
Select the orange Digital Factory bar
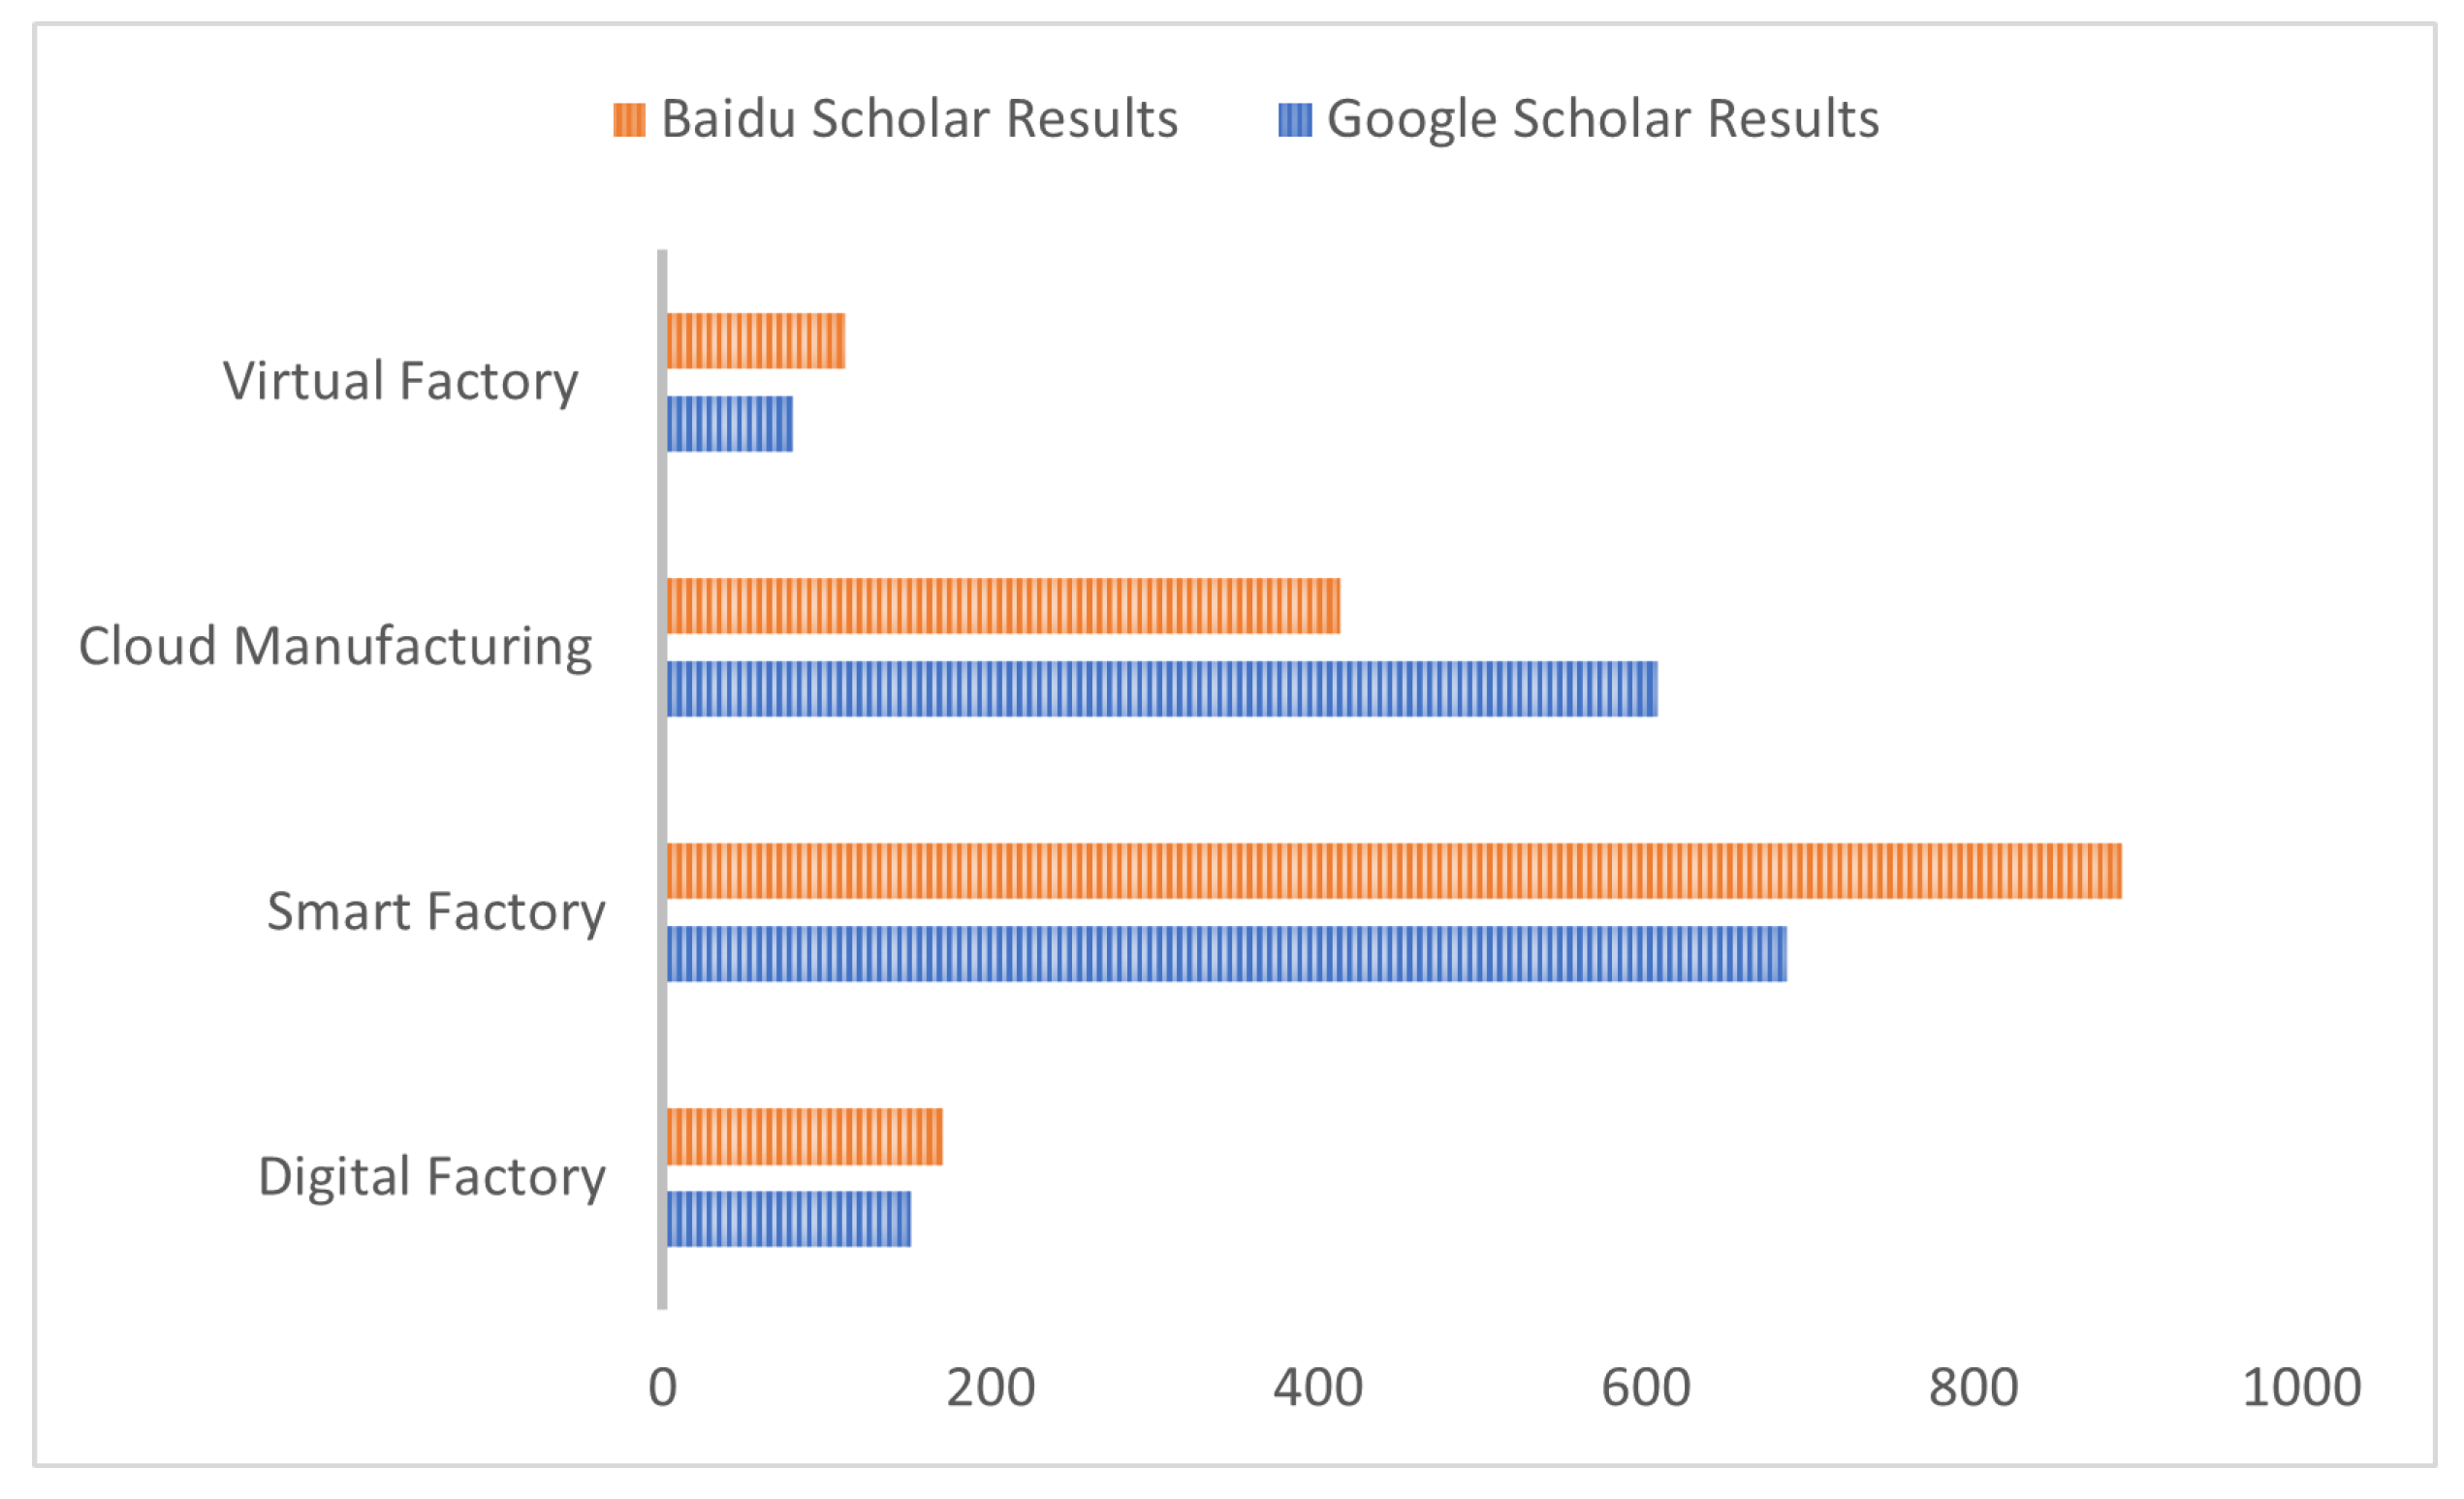click(805, 1137)
